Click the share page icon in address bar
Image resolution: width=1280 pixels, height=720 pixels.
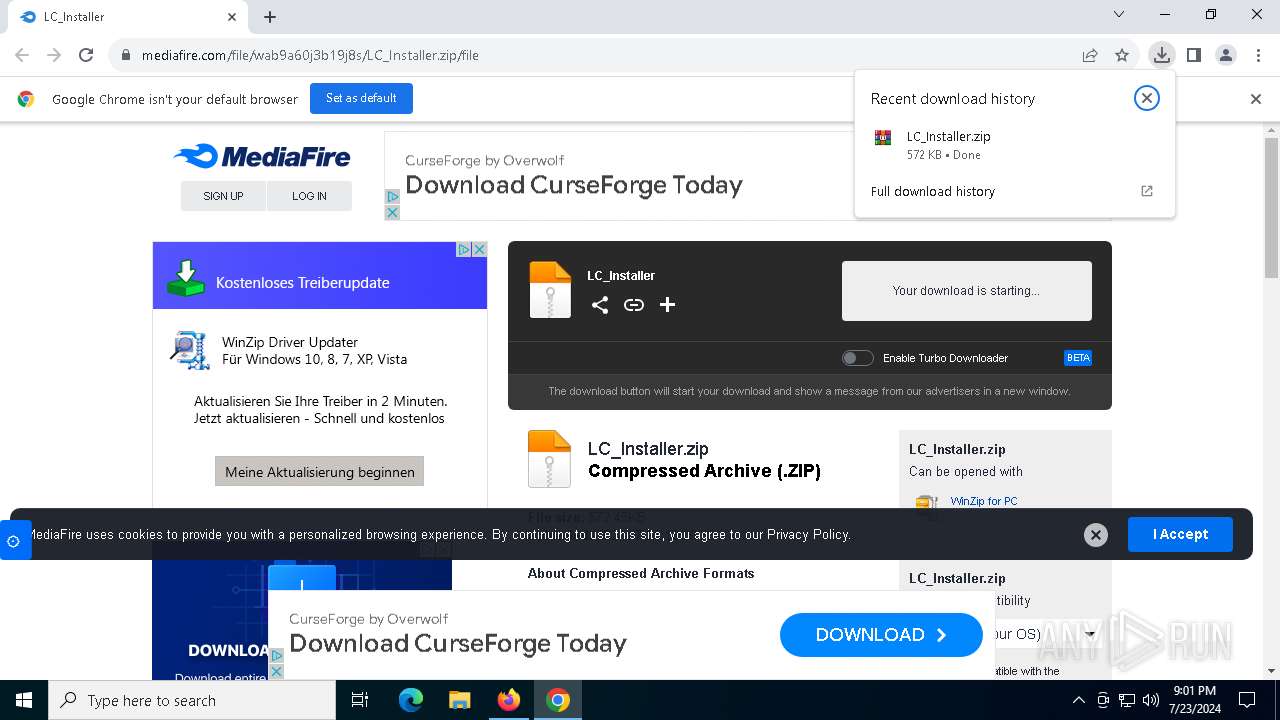(x=1090, y=55)
